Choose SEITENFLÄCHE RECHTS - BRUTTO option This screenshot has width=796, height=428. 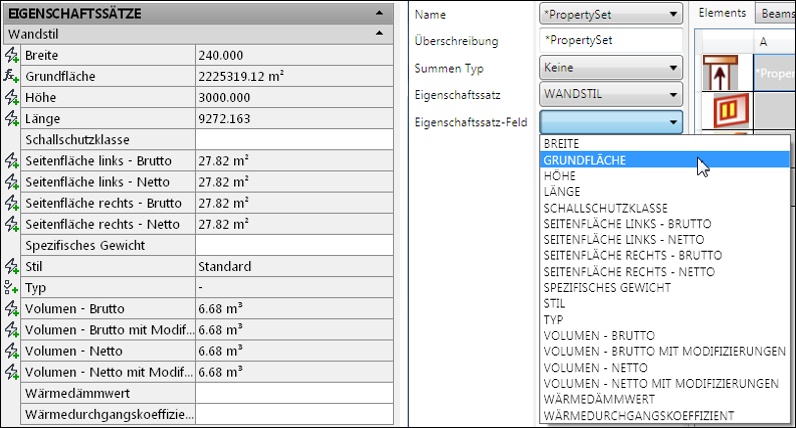coord(665,255)
